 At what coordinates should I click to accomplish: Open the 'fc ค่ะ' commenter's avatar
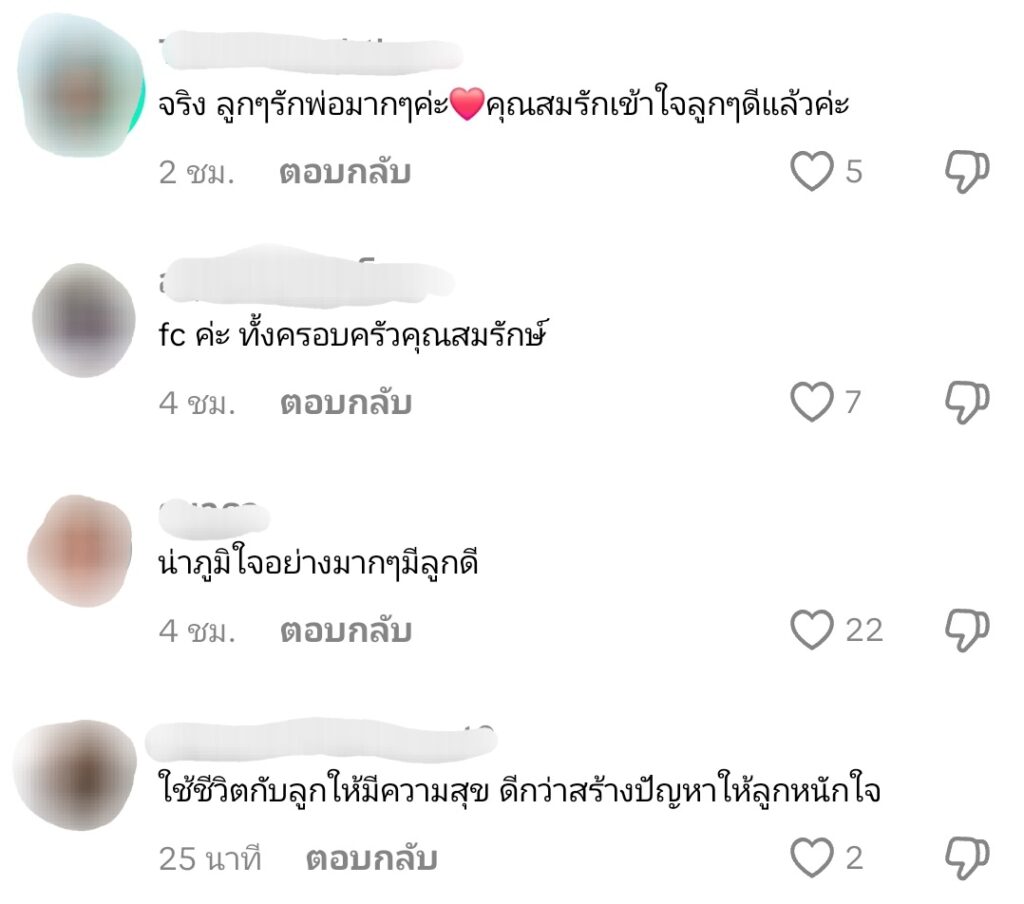(83, 320)
